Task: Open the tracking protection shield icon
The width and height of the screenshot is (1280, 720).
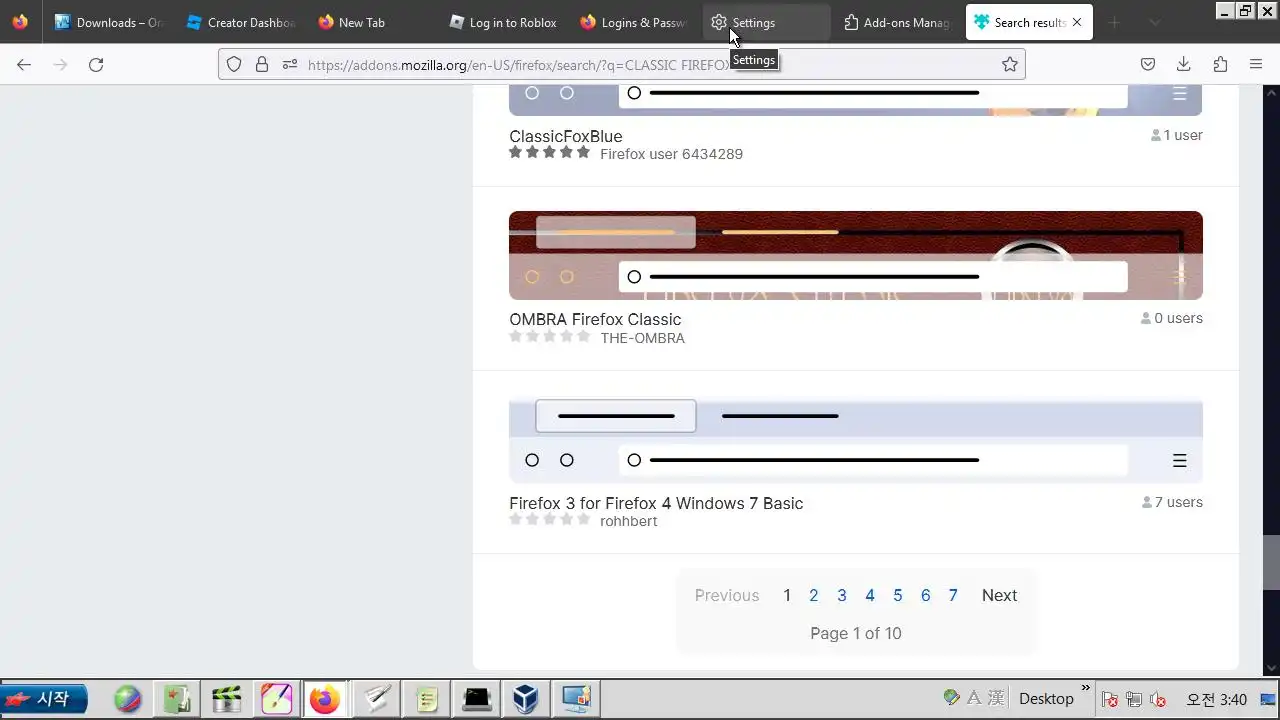Action: 234,64
